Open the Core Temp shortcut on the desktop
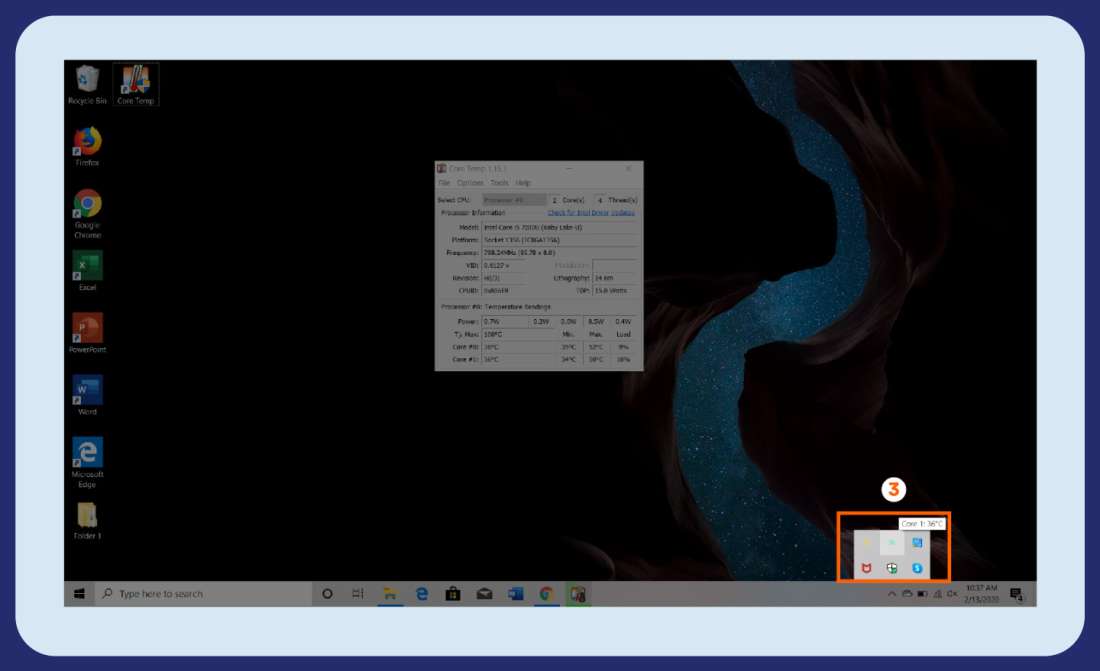Viewport: 1100px width, 671px height. (x=136, y=78)
